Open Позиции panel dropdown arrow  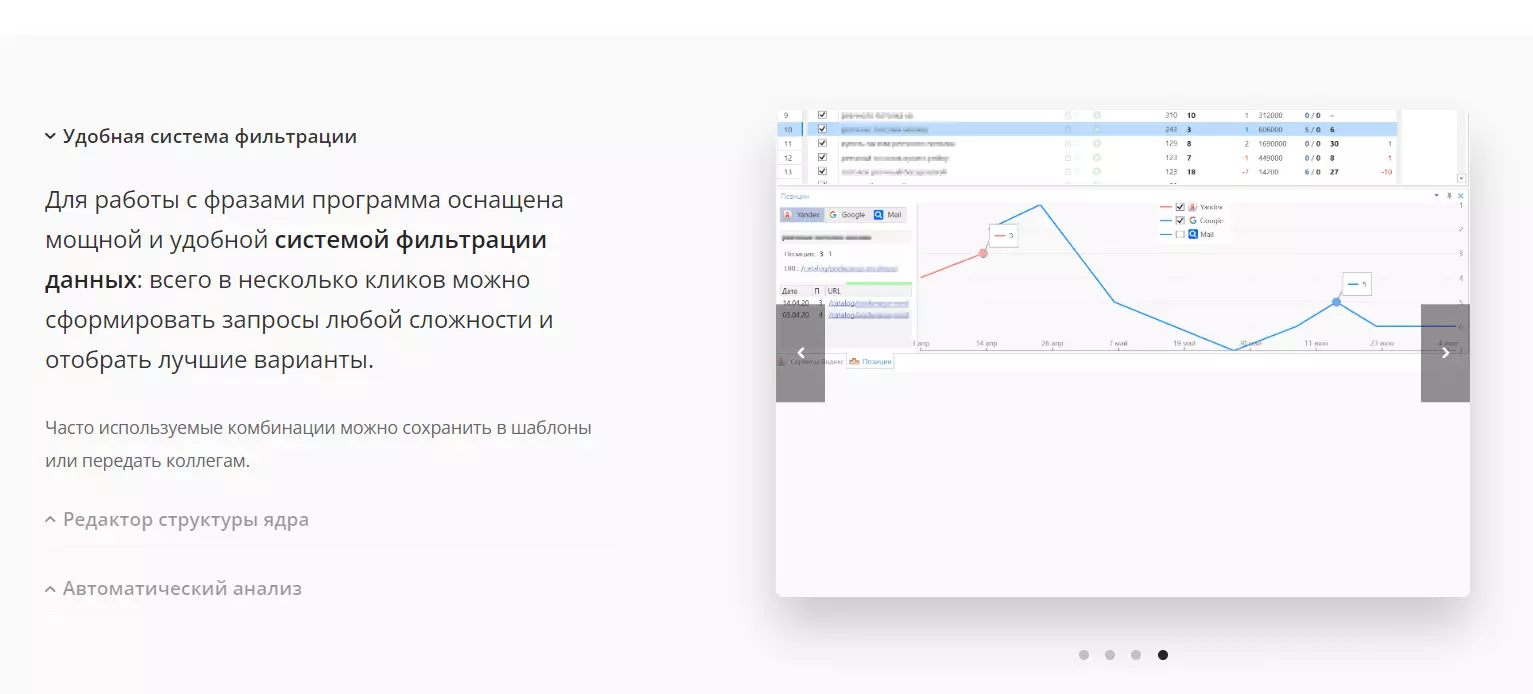[1436, 195]
